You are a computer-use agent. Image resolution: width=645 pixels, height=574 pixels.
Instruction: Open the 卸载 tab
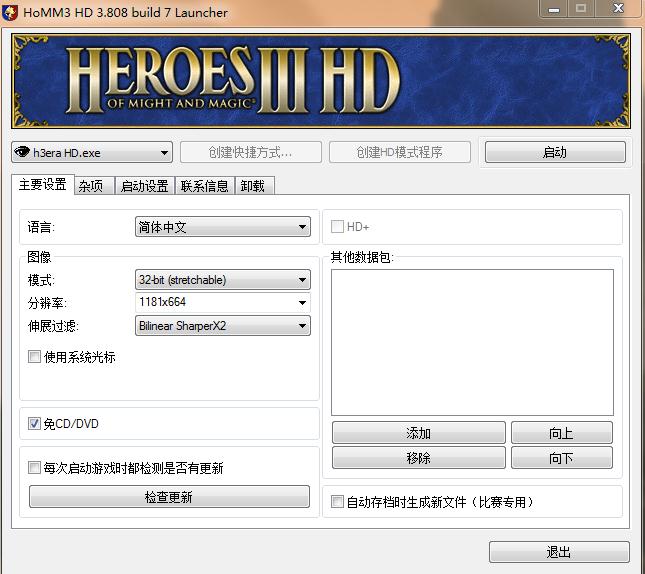(253, 186)
